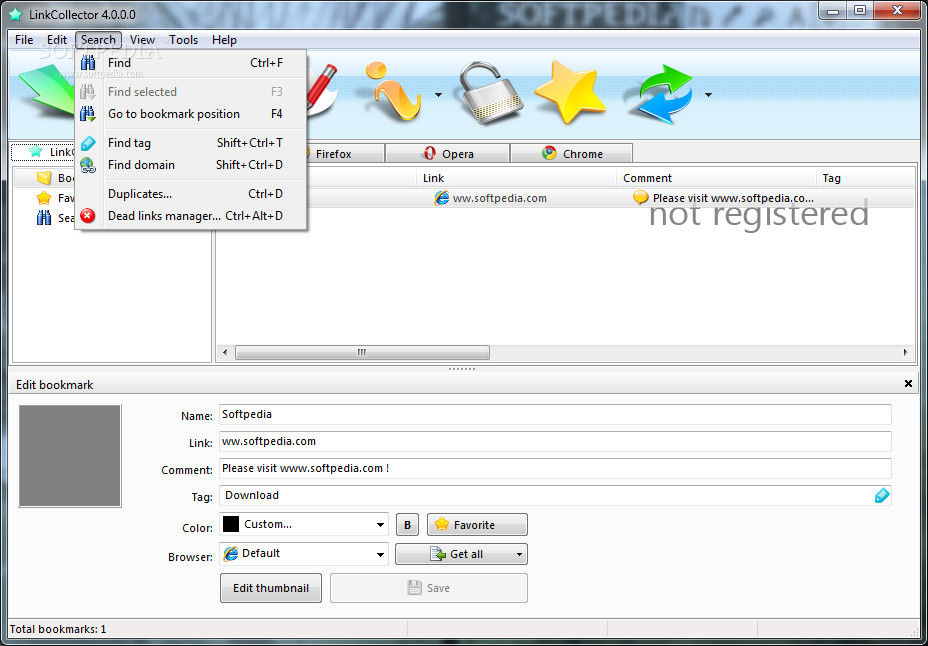Choose Go to bookmark position
928x646 pixels.
(190, 114)
